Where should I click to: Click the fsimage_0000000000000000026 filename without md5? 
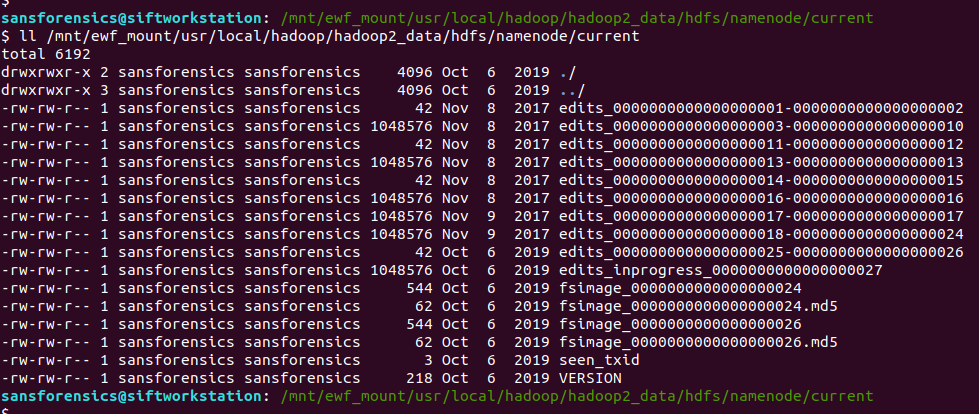click(681, 325)
